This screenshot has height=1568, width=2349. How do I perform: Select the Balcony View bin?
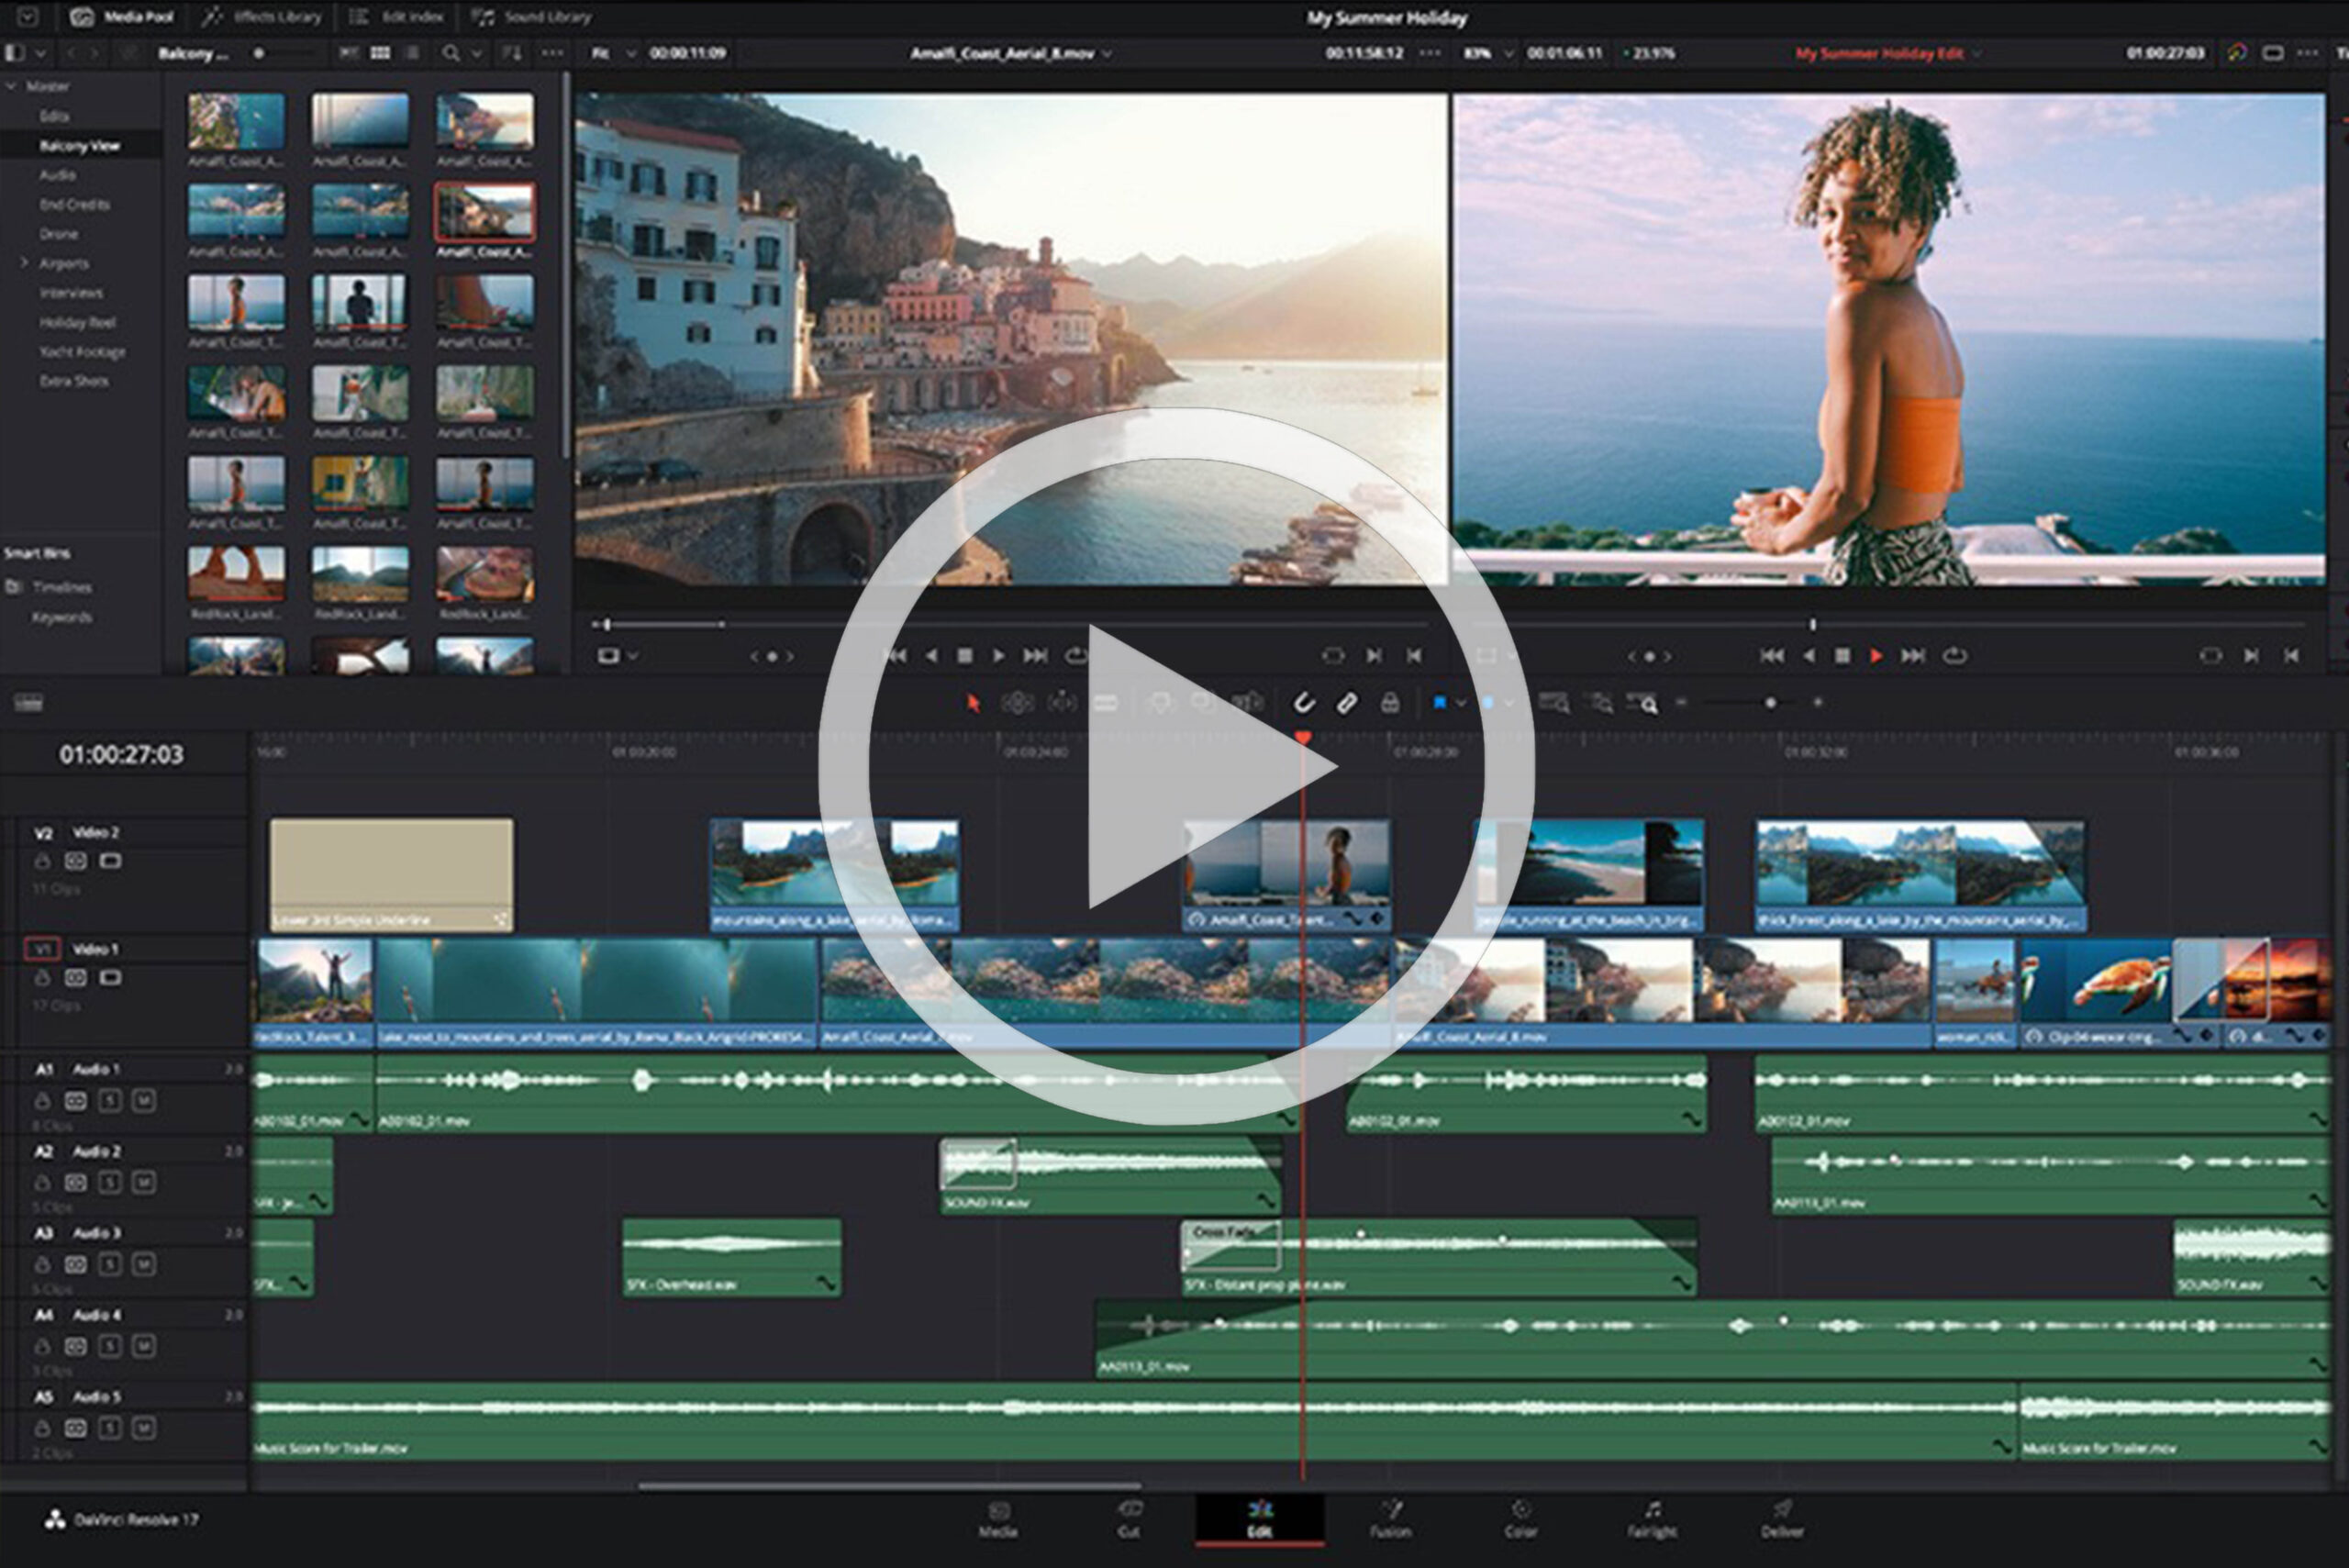pos(80,146)
